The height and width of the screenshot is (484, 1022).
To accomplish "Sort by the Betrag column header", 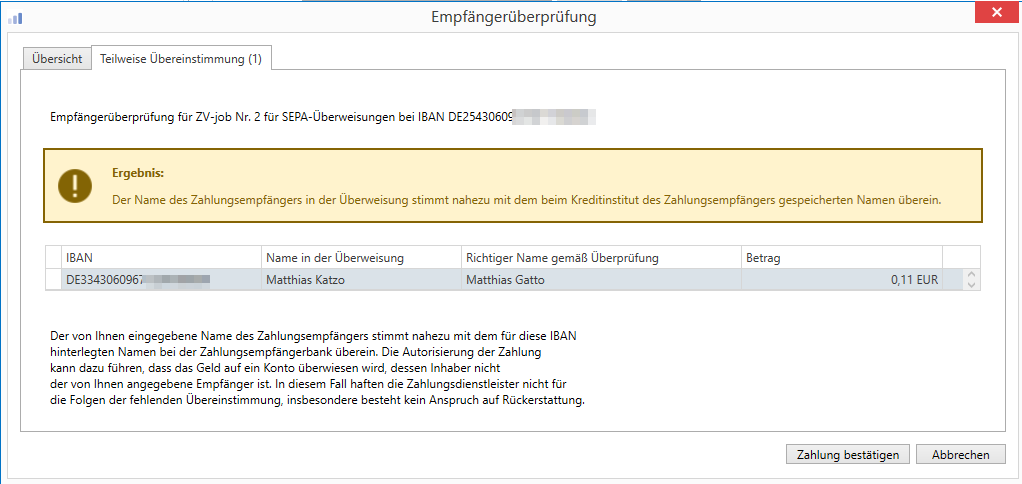I will [840, 257].
